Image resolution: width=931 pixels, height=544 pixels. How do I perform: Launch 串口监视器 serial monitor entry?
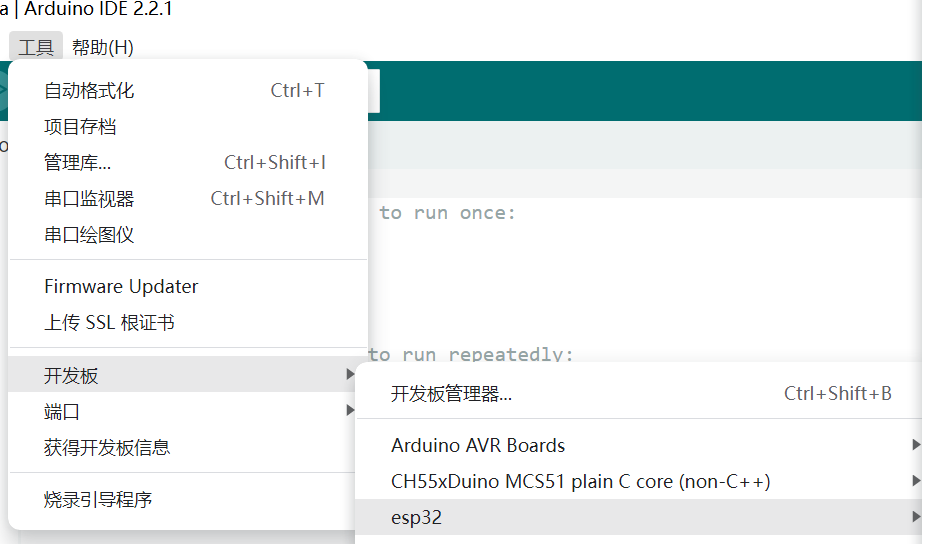[x=188, y=198]
